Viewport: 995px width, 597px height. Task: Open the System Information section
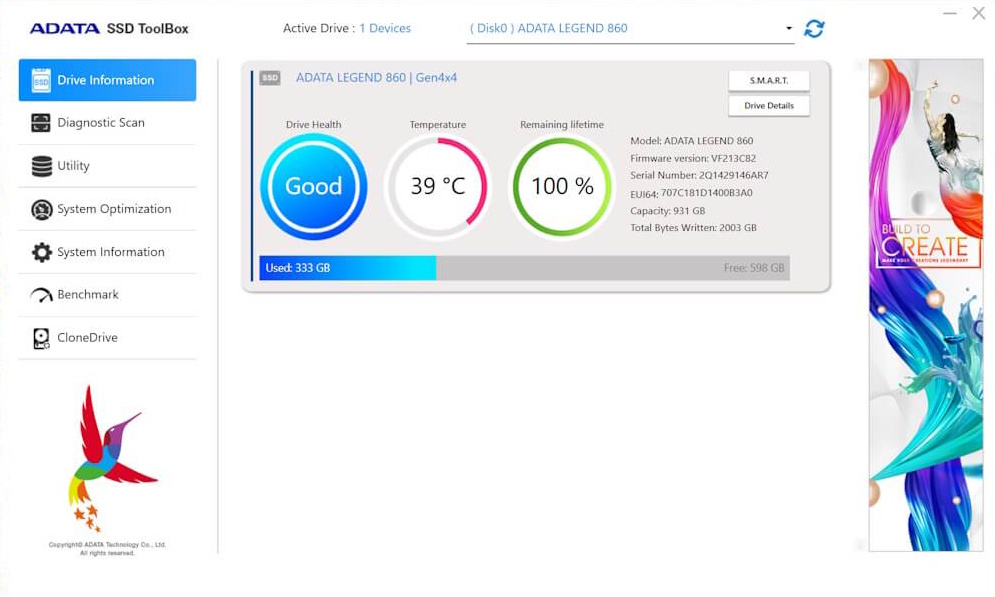tap(107, 252)
